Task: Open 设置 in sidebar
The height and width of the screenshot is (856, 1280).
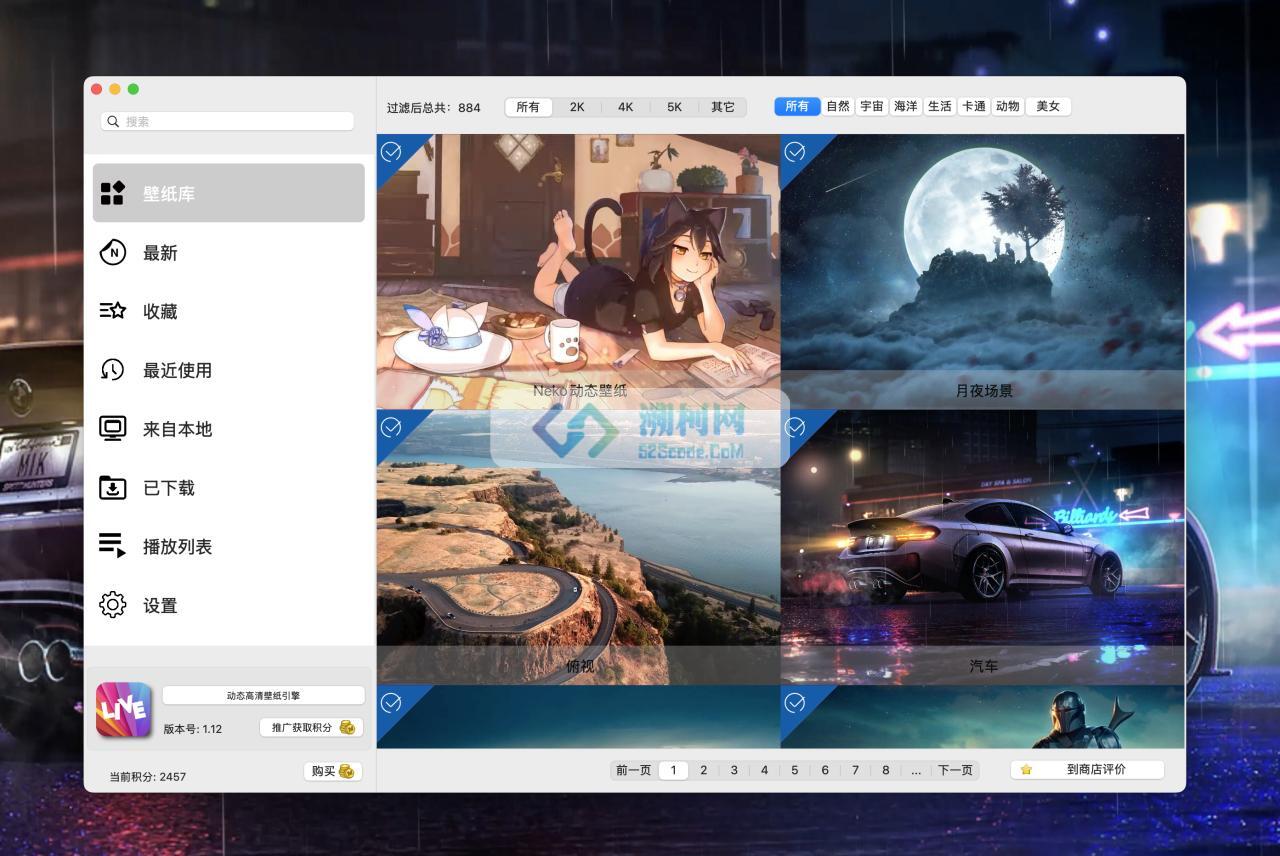Action: 229,605
